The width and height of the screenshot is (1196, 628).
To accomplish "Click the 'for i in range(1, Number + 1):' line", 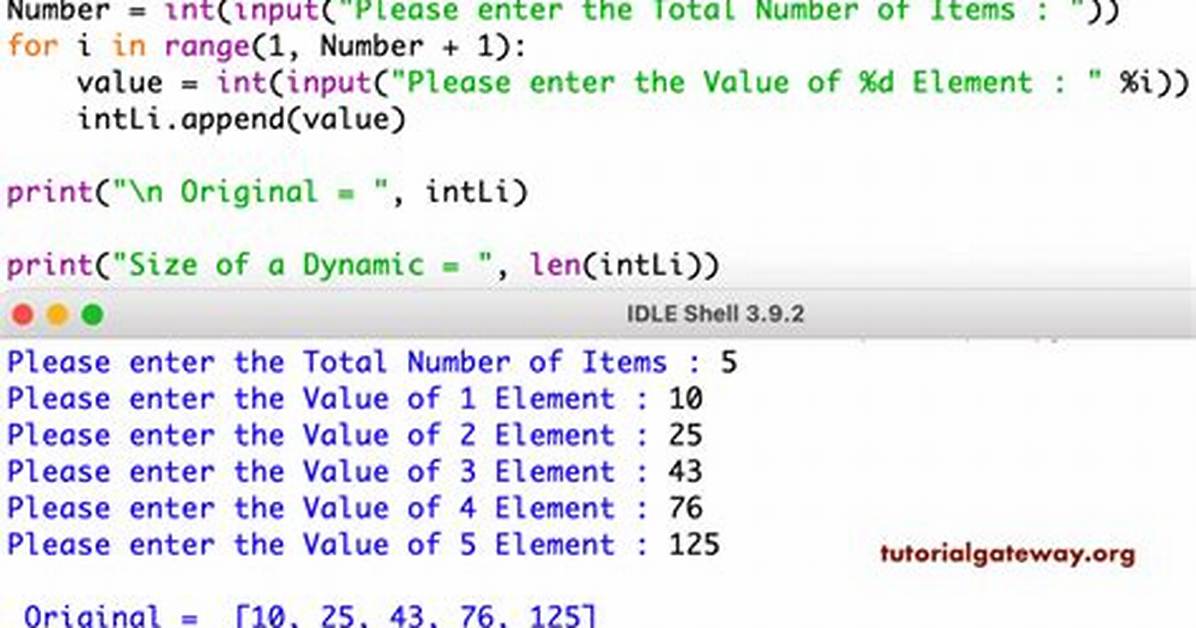I will (266, 47).
